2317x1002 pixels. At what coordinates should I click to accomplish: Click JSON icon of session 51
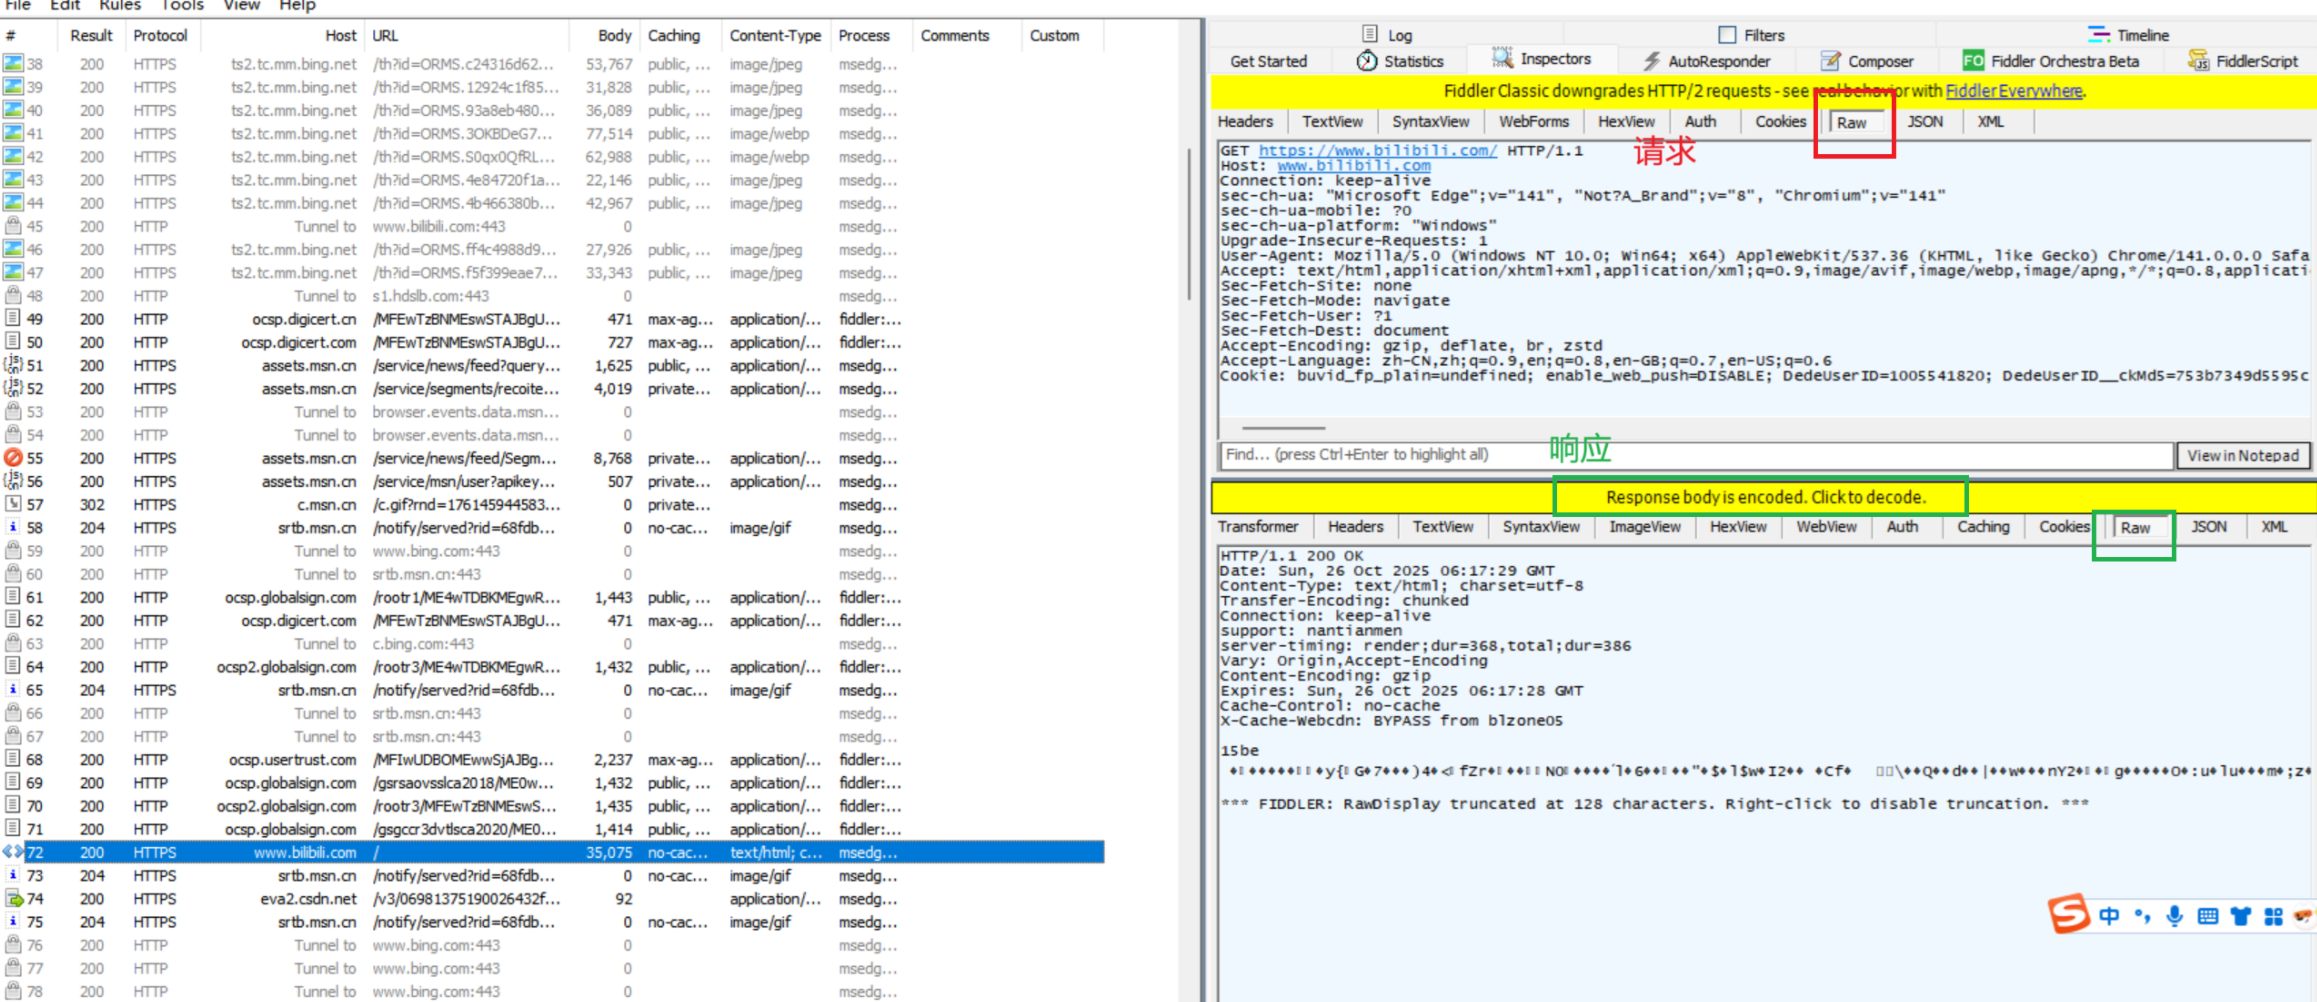[13, 365]
